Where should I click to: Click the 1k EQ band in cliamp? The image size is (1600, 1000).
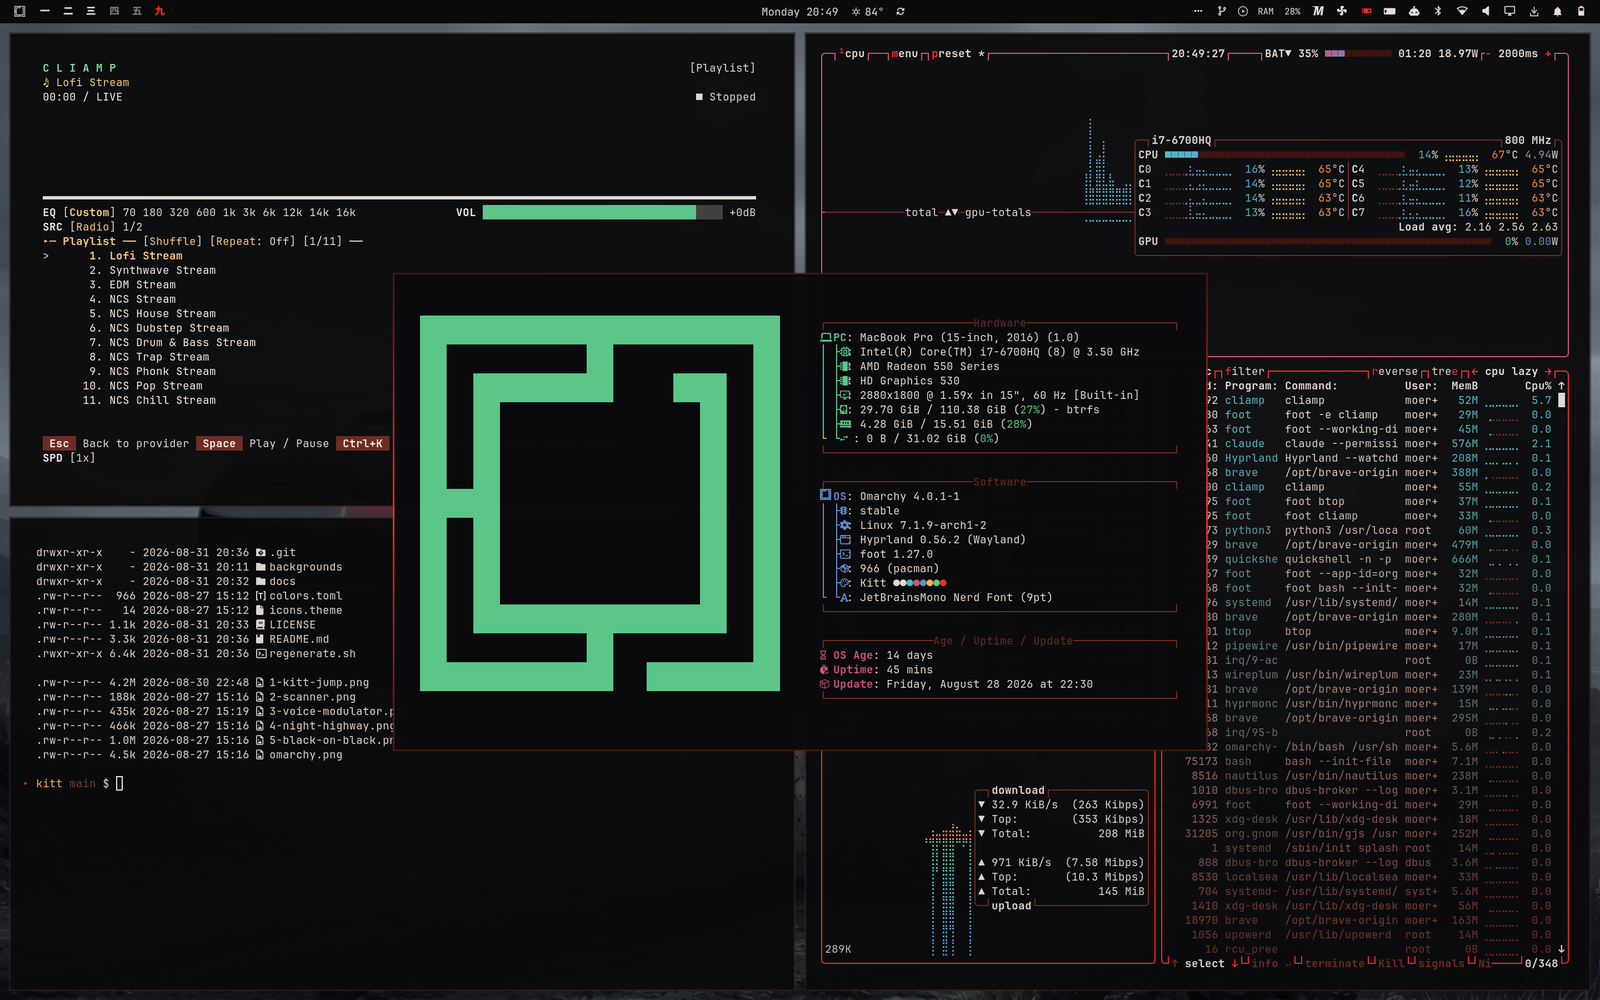tap(229, 212)
